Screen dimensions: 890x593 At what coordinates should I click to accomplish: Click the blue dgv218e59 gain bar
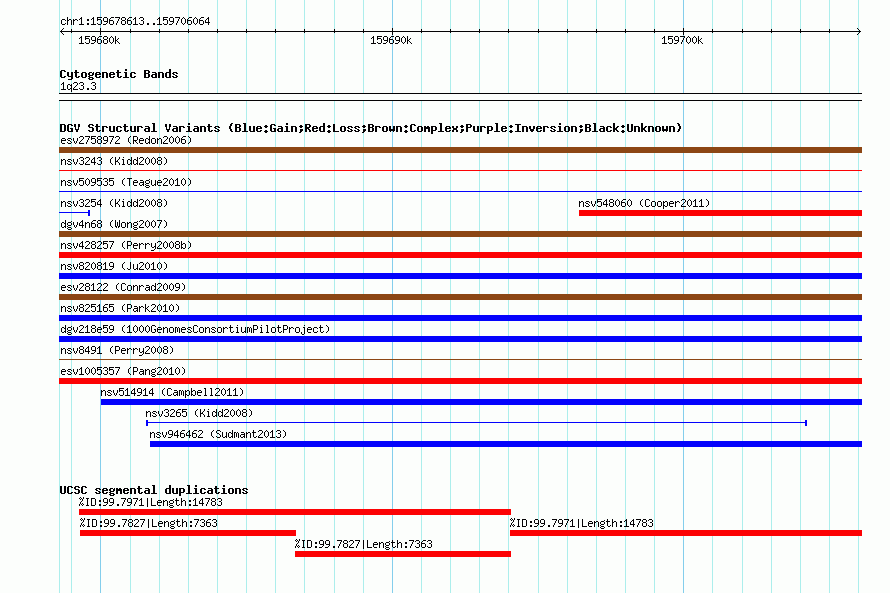click(460, 339)
